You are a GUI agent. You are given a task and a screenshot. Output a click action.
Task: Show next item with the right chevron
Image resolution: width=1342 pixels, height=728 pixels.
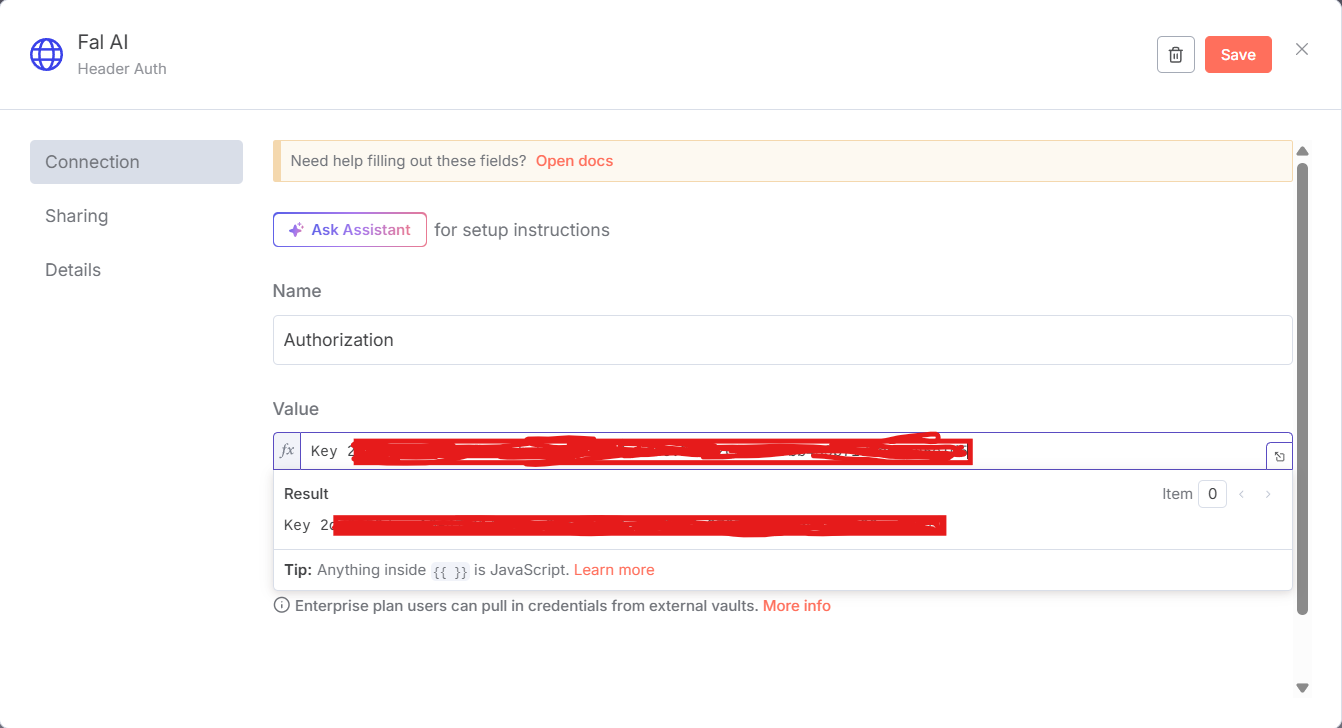pyautogui.click(x=1268, y=493)
